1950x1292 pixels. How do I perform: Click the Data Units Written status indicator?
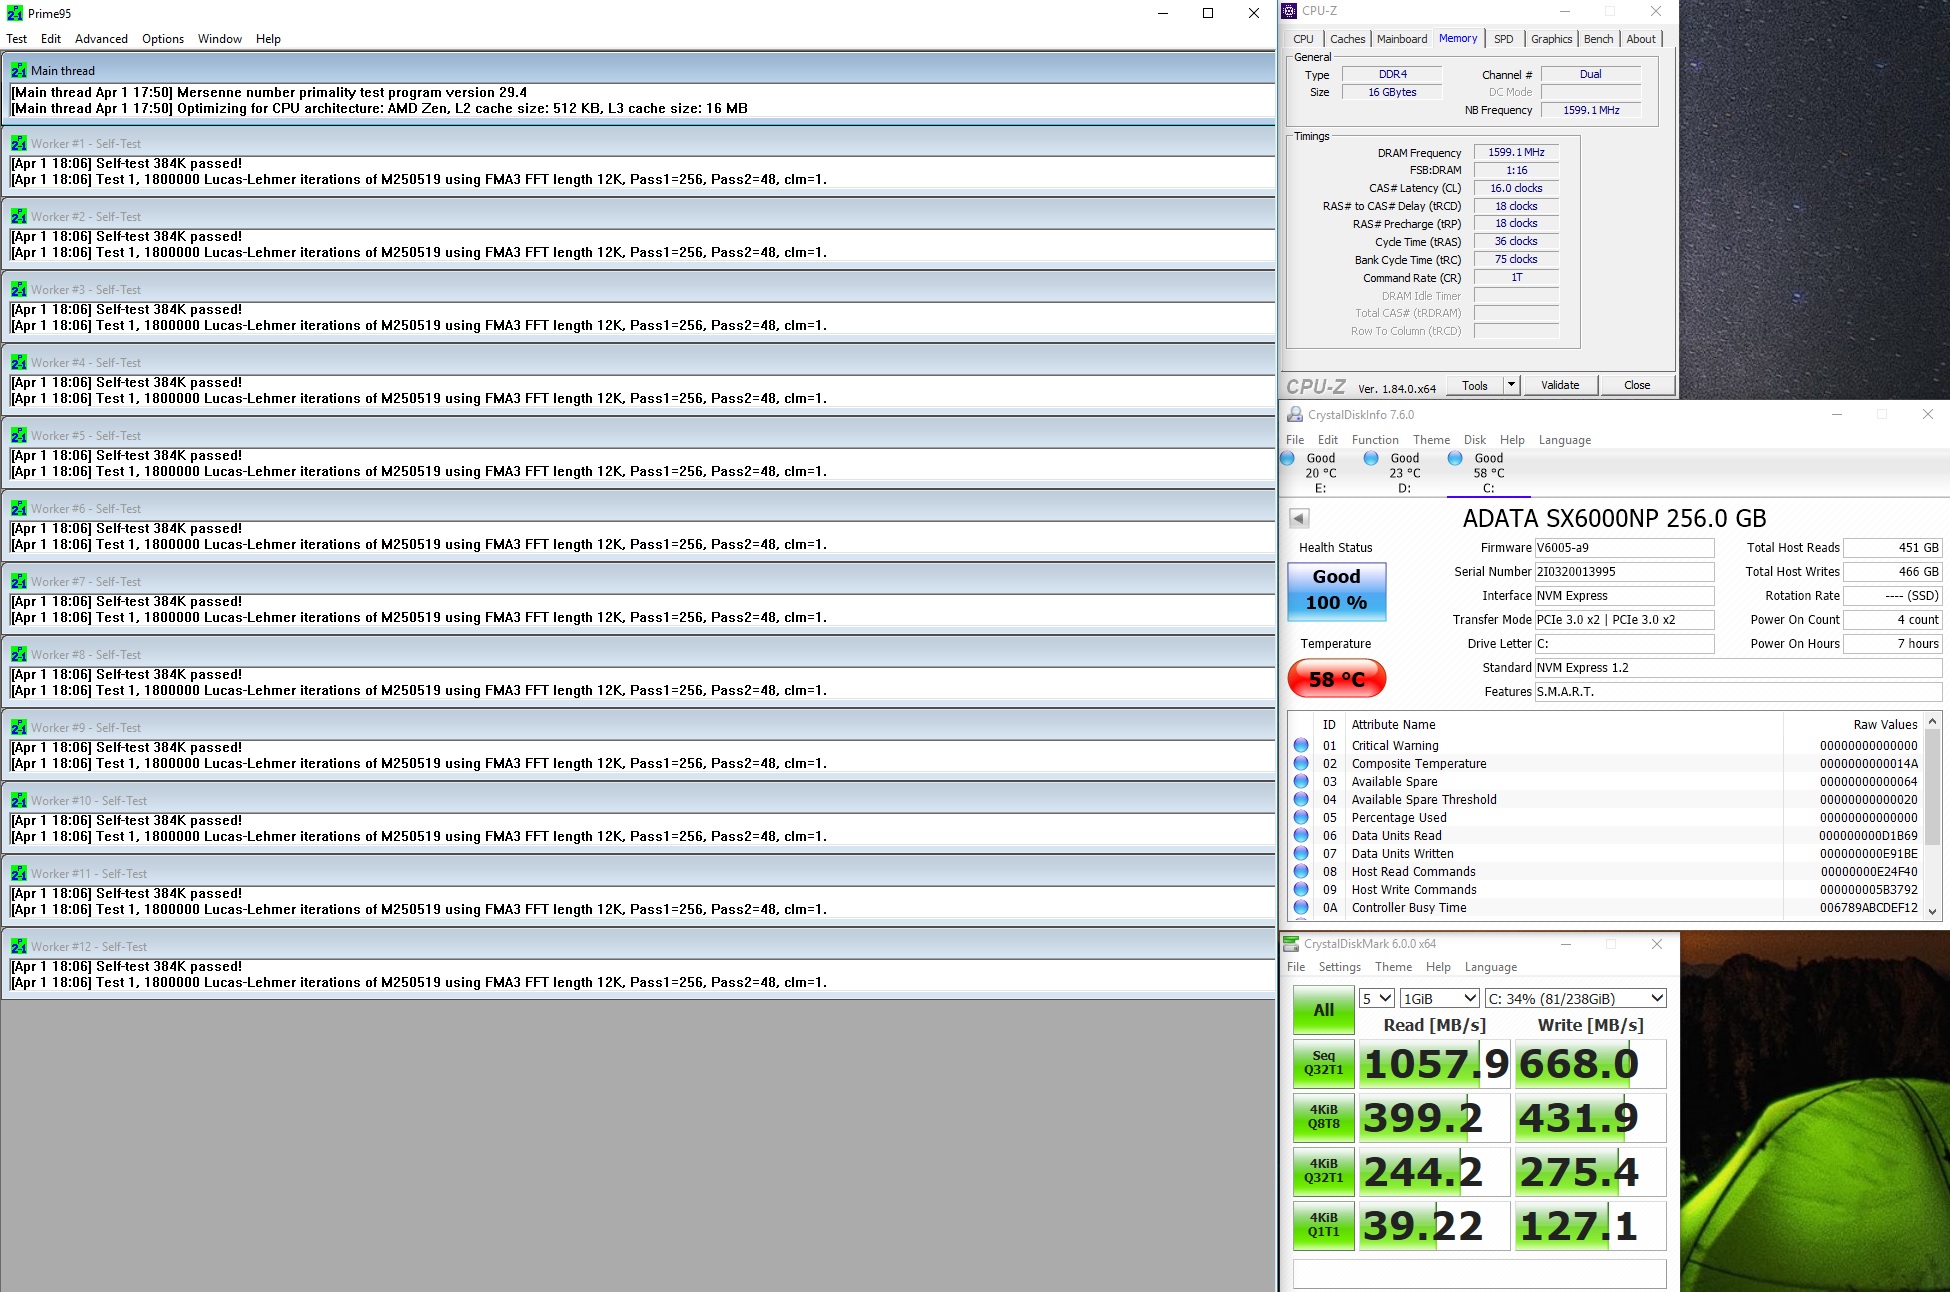[x=1301, y=854]
